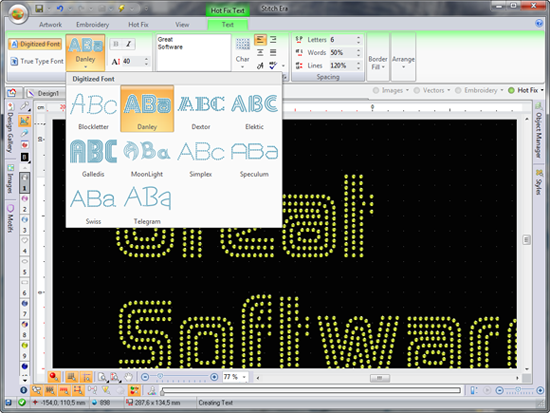Open the Border Fill dropdown

pyautogui.click(x=378, y=63)
